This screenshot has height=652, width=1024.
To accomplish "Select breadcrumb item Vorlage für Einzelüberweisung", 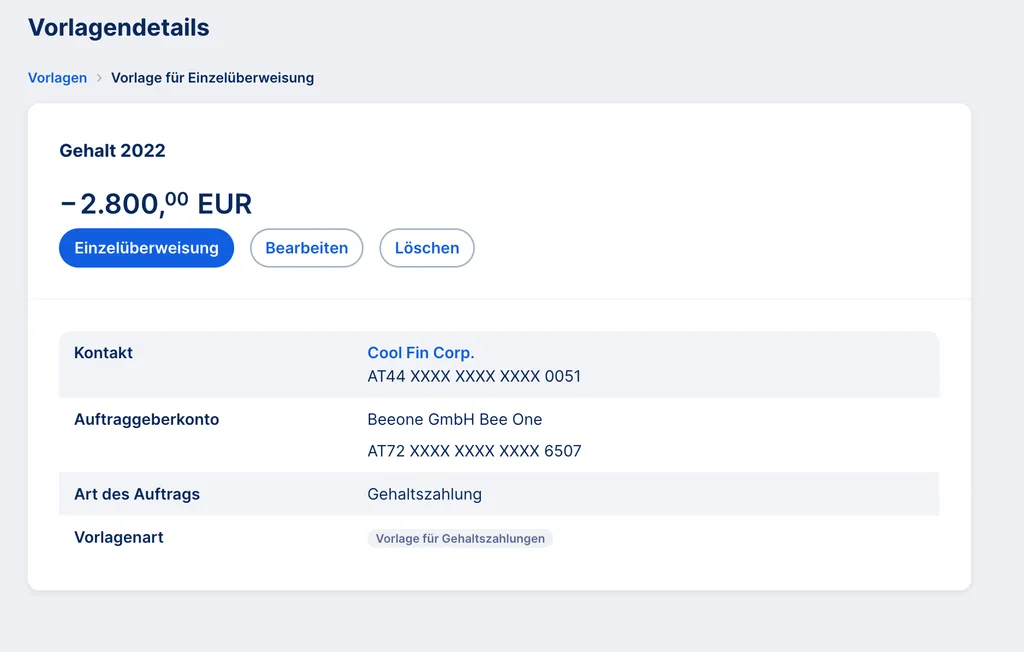I will pos(212,78).
